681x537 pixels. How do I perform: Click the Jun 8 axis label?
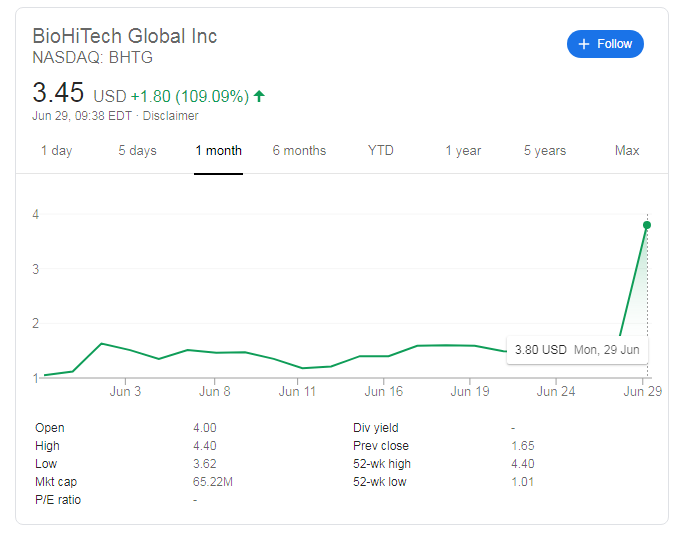click(215, 391)
